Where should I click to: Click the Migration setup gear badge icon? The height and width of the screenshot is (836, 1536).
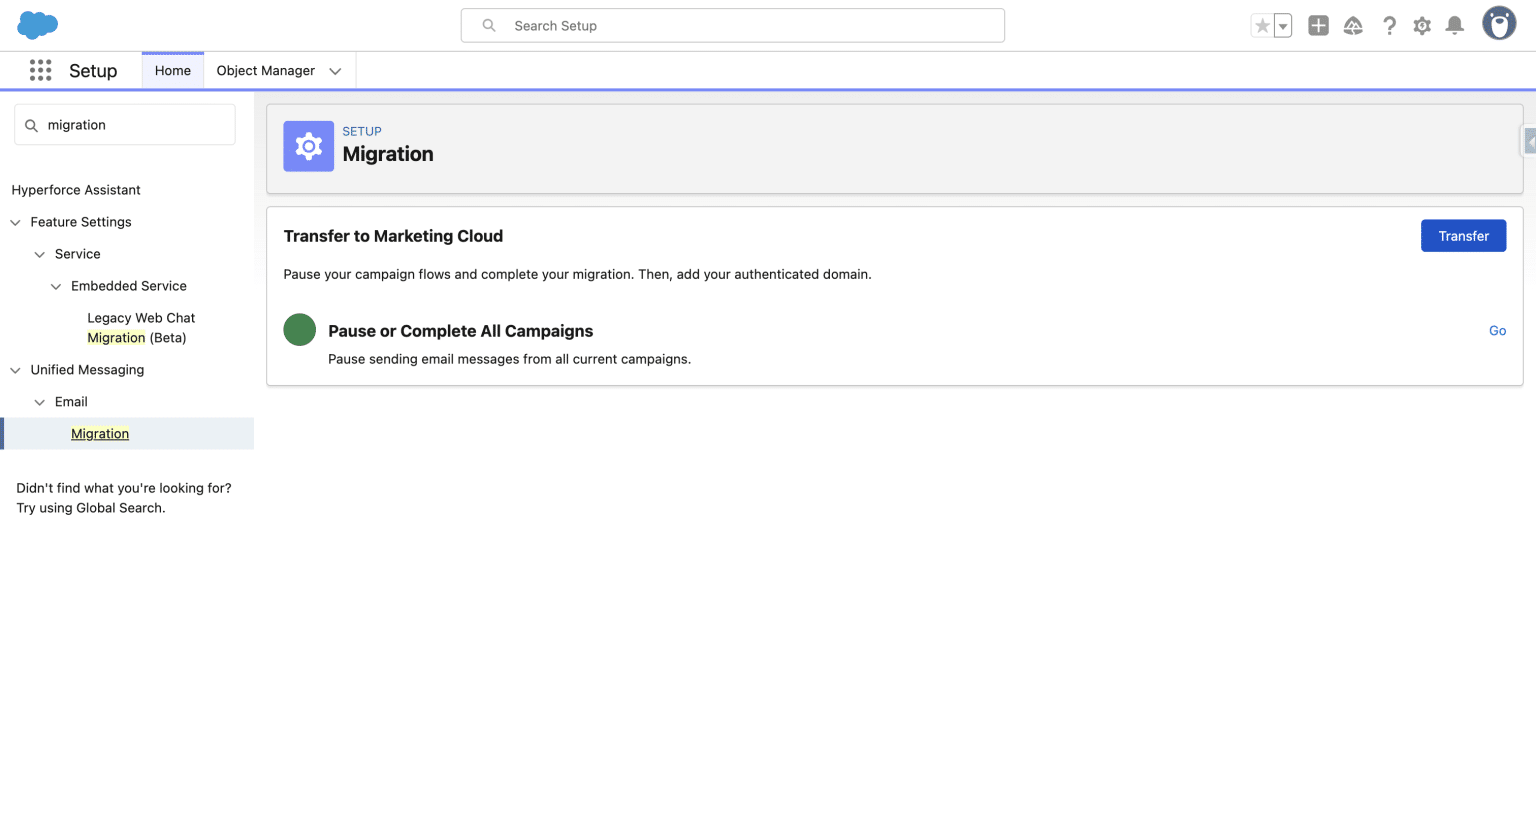click(308, 146)
